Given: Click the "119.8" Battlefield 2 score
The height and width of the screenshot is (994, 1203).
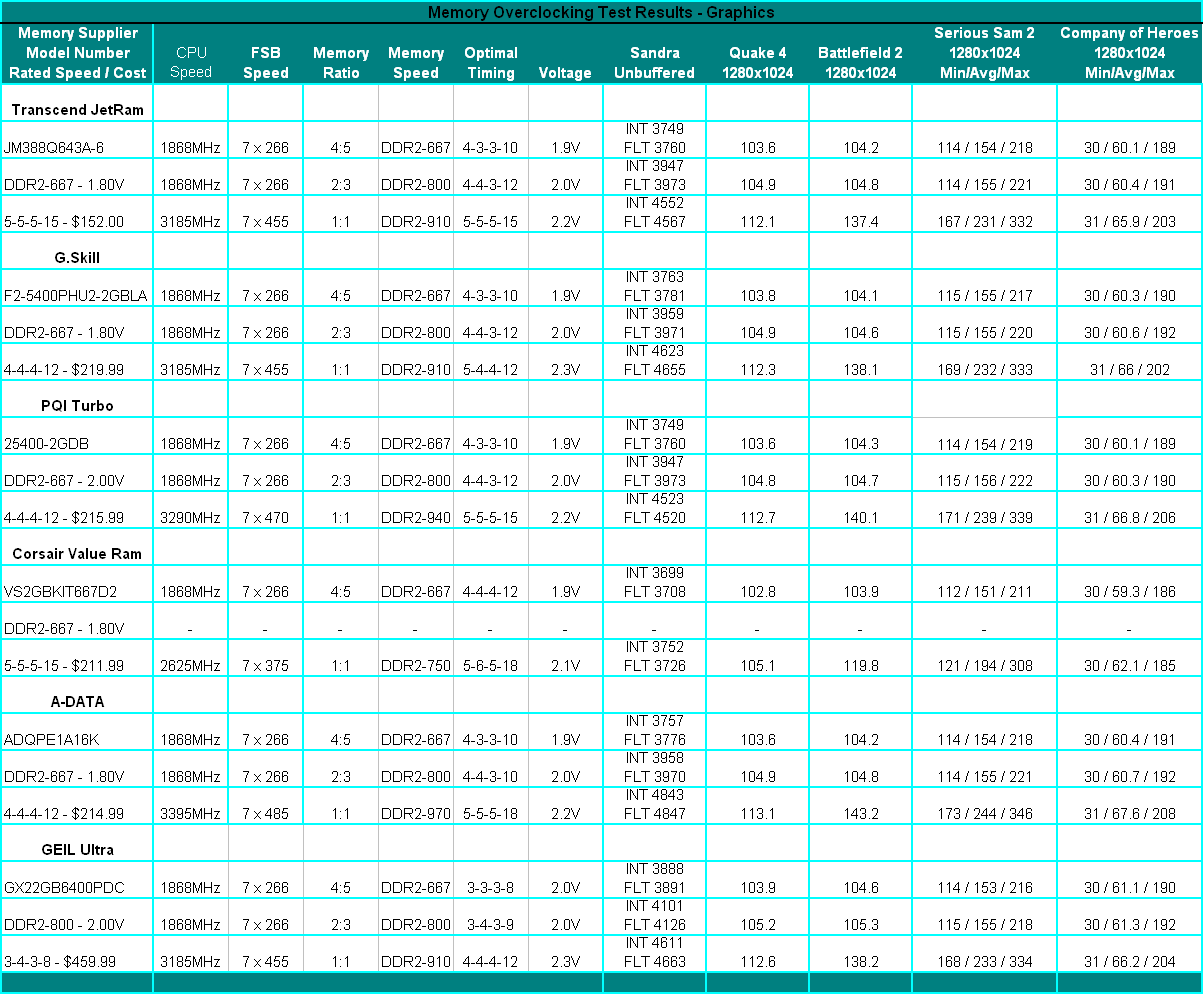Looking at the screenshot, I should click(x=861, y=665).
